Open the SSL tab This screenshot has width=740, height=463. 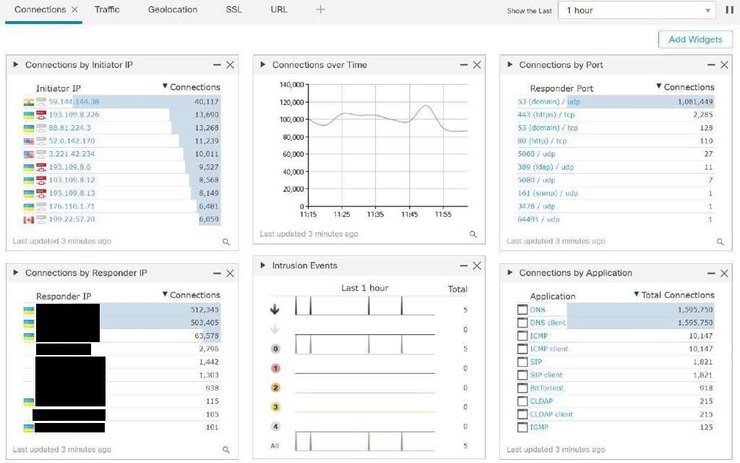point(233,9)
